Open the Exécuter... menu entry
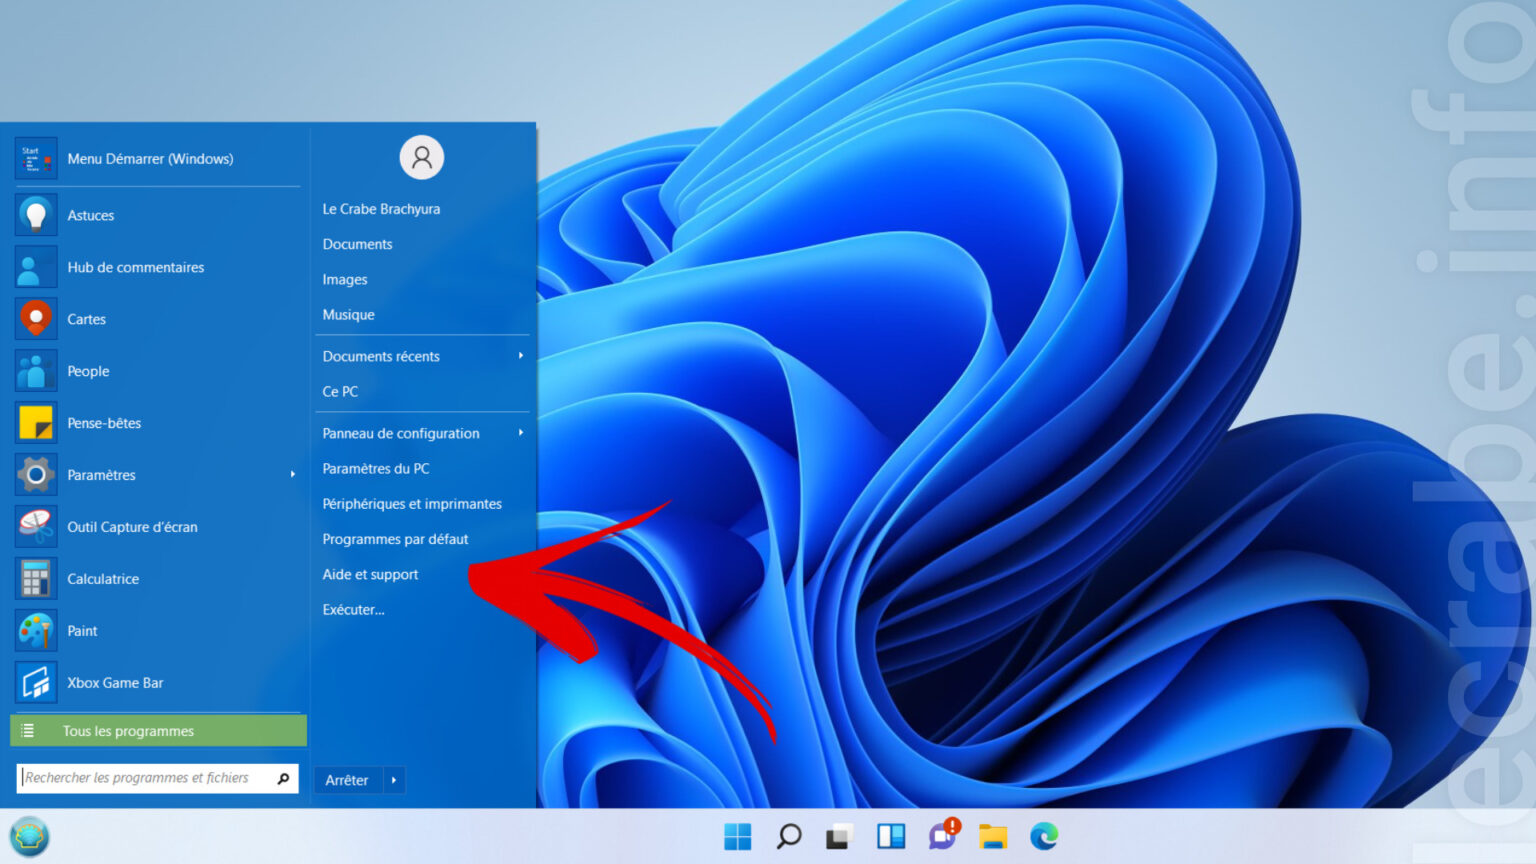Image resolution: width=1536 pixels, height=864 pixels. [353, 609]
